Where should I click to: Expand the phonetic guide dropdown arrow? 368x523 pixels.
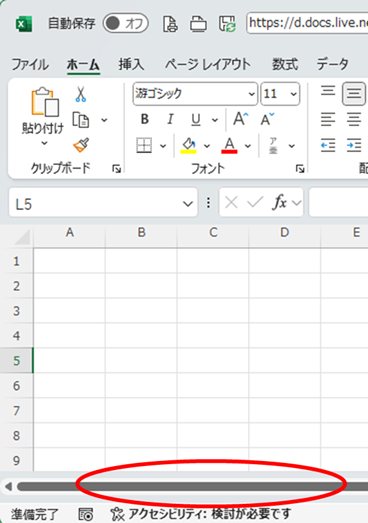click(292, 146)
